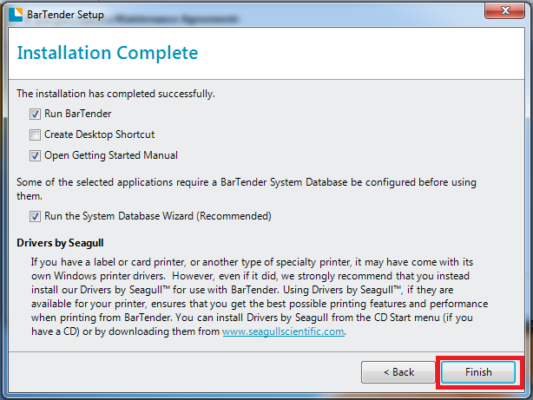Go back with the < Back button
The image size is (533, 400).
point(398,372)
